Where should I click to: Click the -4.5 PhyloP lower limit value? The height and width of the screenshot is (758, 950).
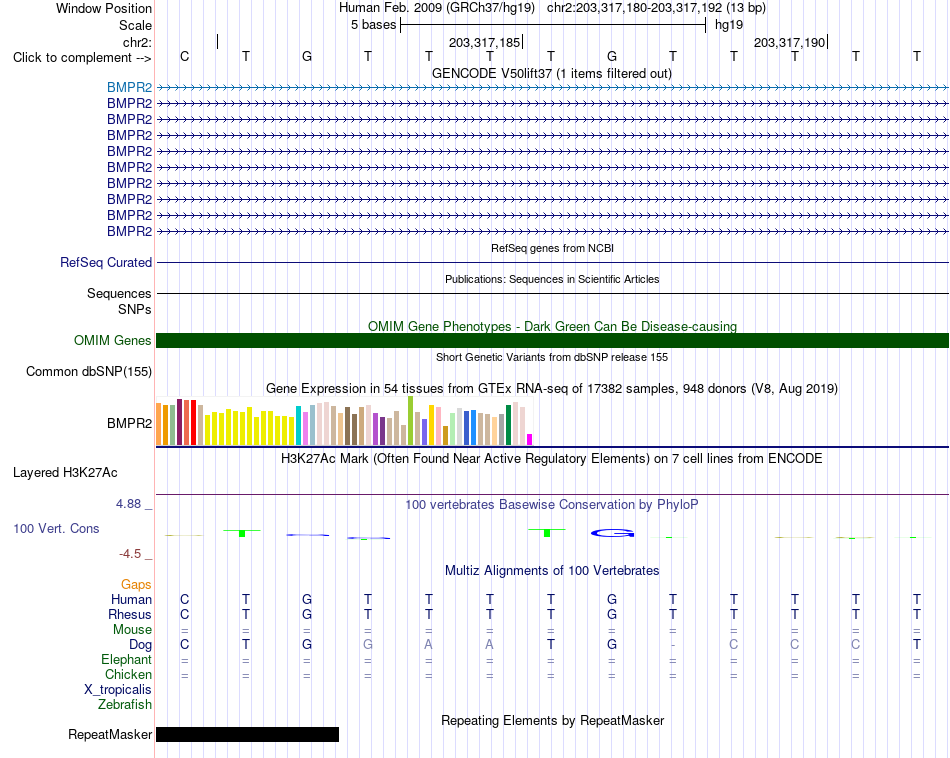tap(130, 553)
